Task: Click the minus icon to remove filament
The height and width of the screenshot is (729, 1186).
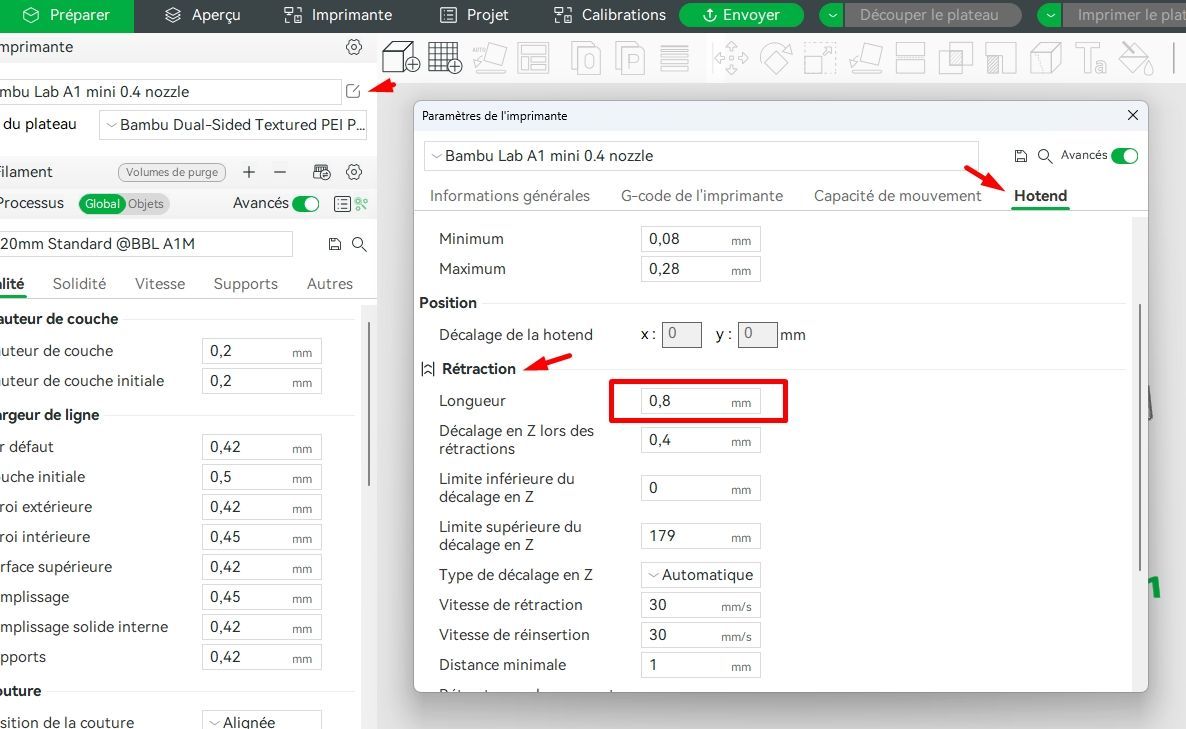Action: [280, 172]
